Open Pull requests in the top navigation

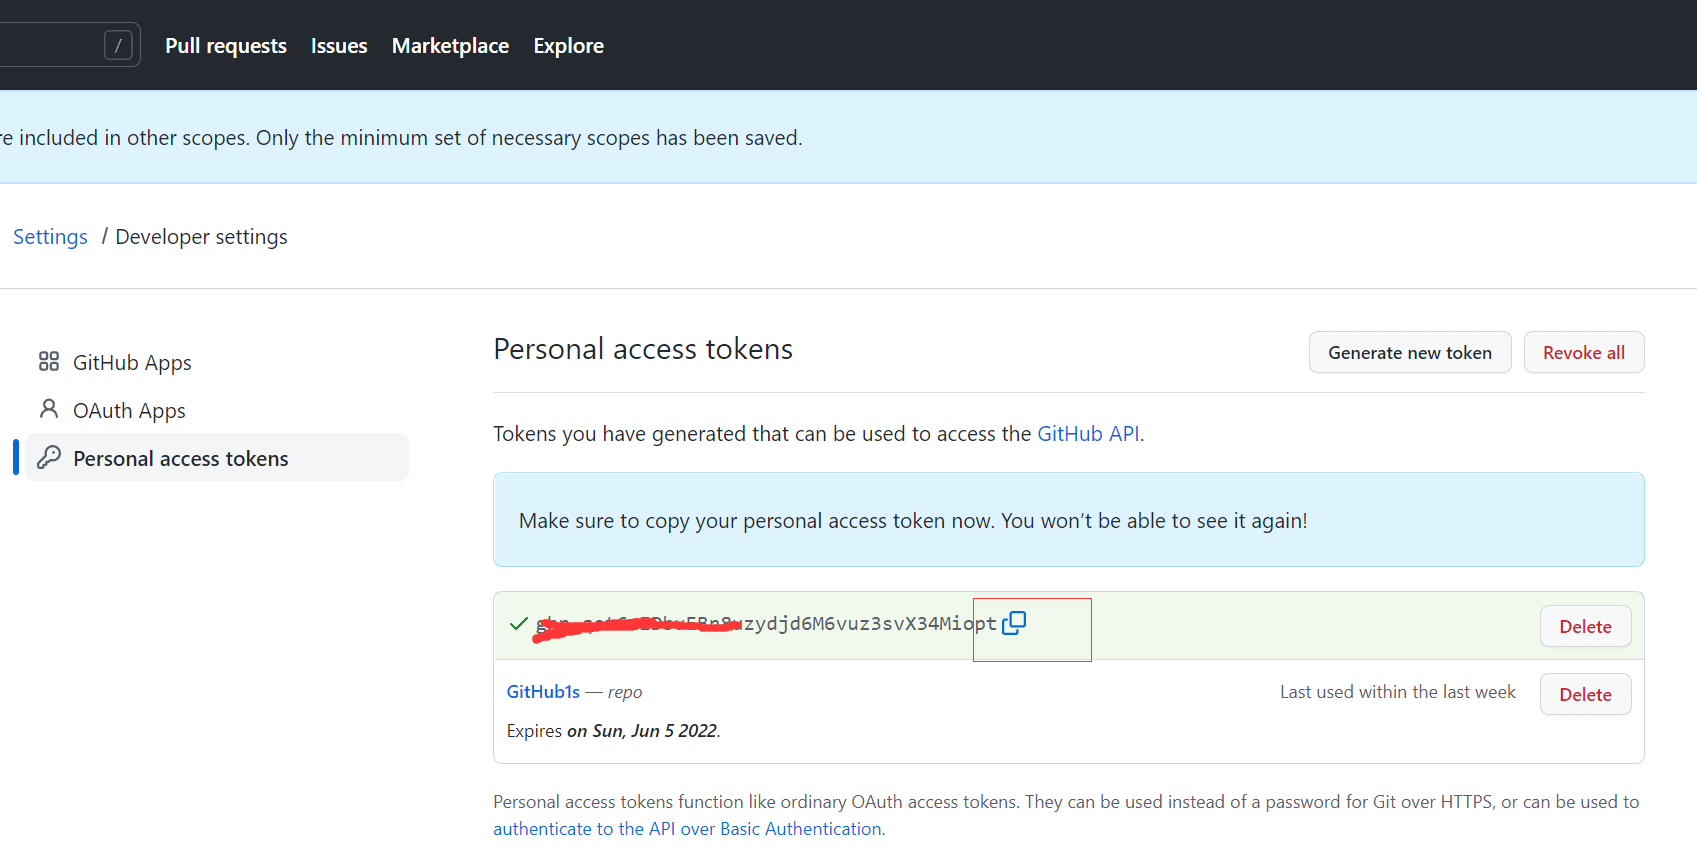(226, 46)
